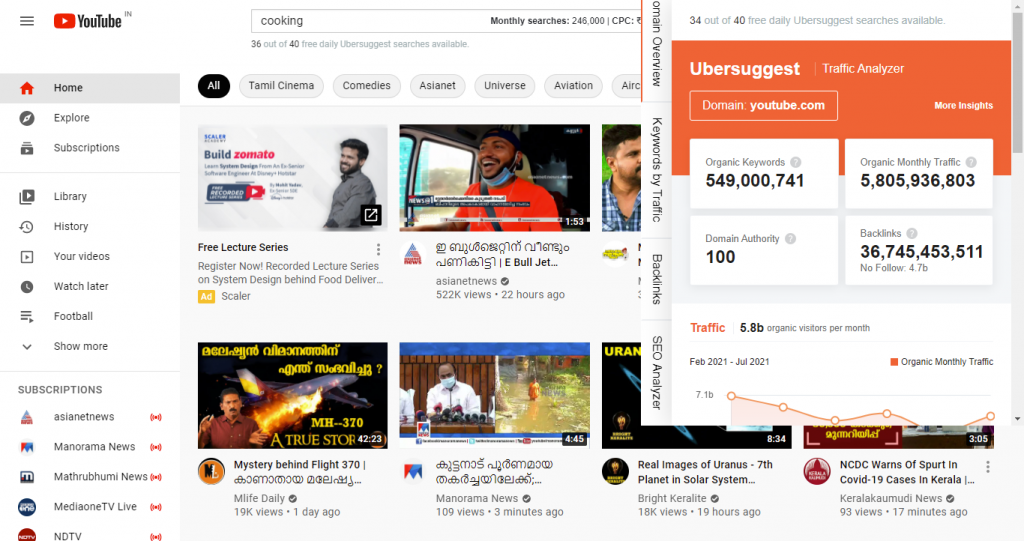Open Subscriptions in the sidebar
The width and height of the screenshot is (1024, 541).
click(x=90, y=148)
